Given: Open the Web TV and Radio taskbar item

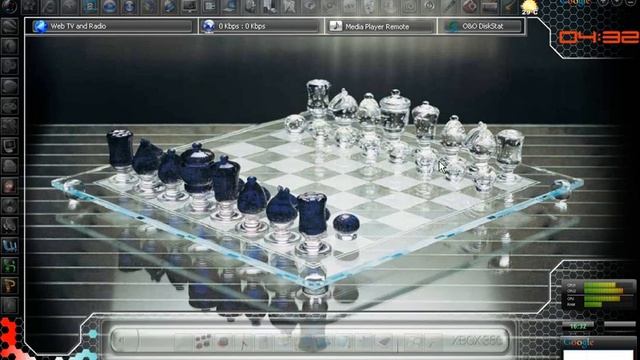Looking at the screenshot, I should [x=111, y=26].
